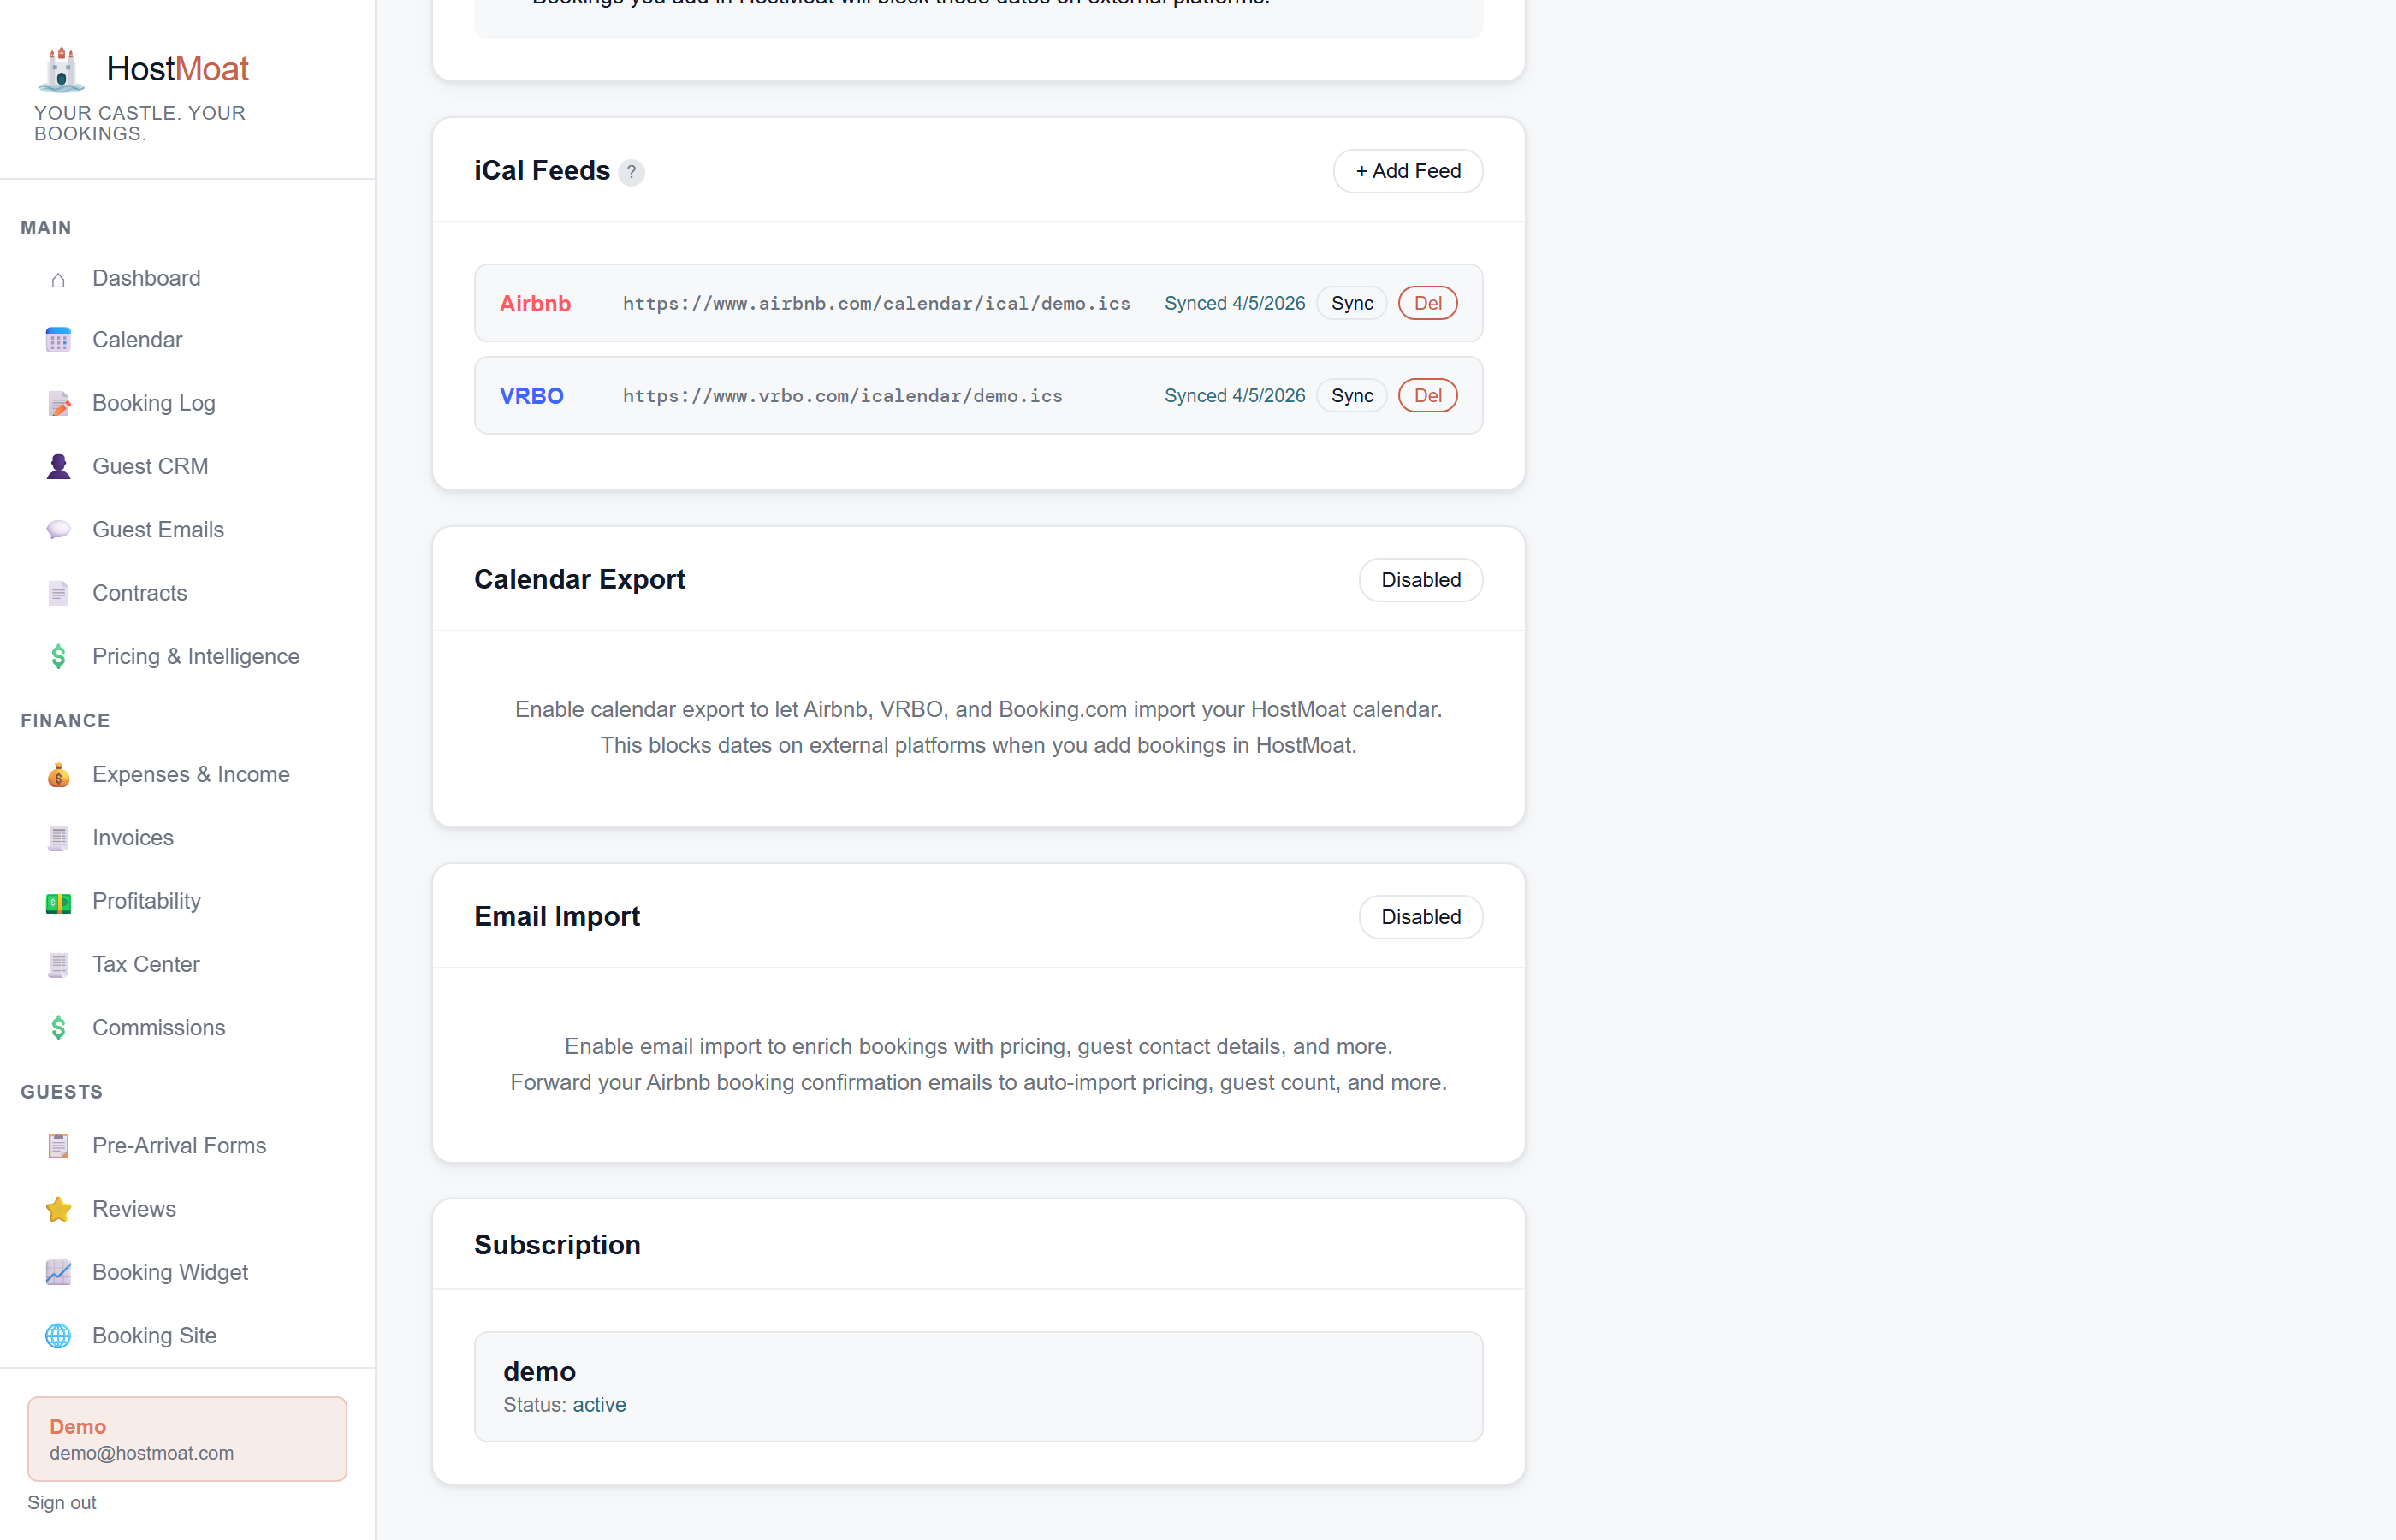
Task: Select the Airbnb feed URL text
Action: click(x=877, y=303)
